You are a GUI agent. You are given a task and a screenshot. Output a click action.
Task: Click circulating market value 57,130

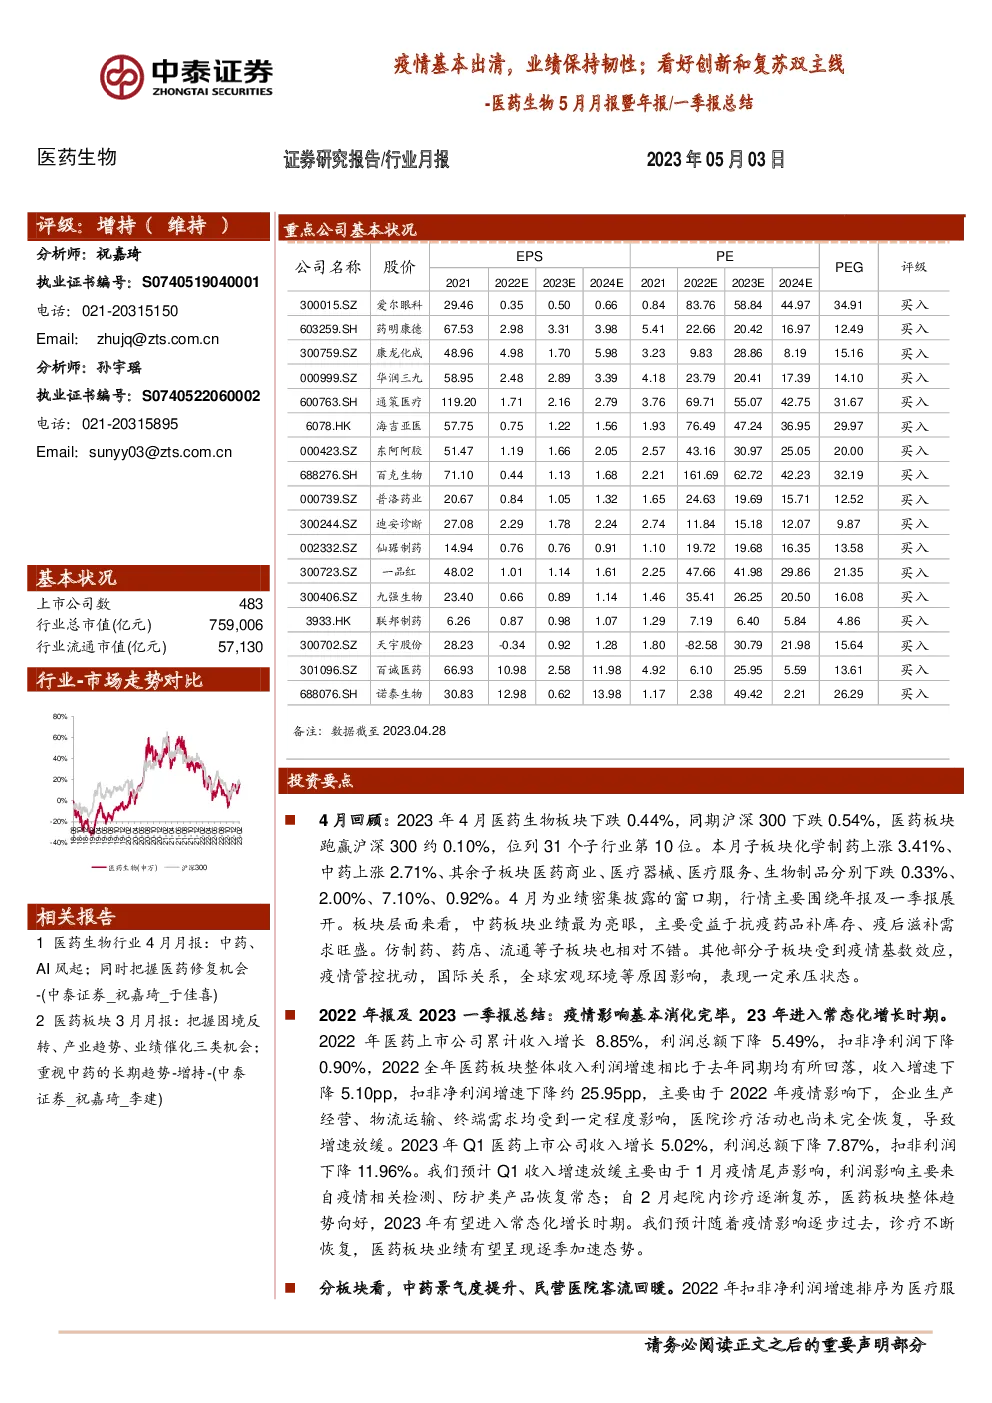click(x=241, y=647)
